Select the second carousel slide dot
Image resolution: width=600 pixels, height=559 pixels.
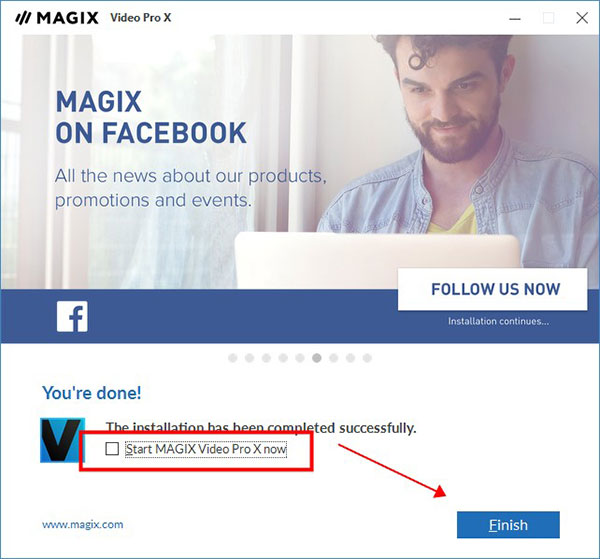pos(249,358)
